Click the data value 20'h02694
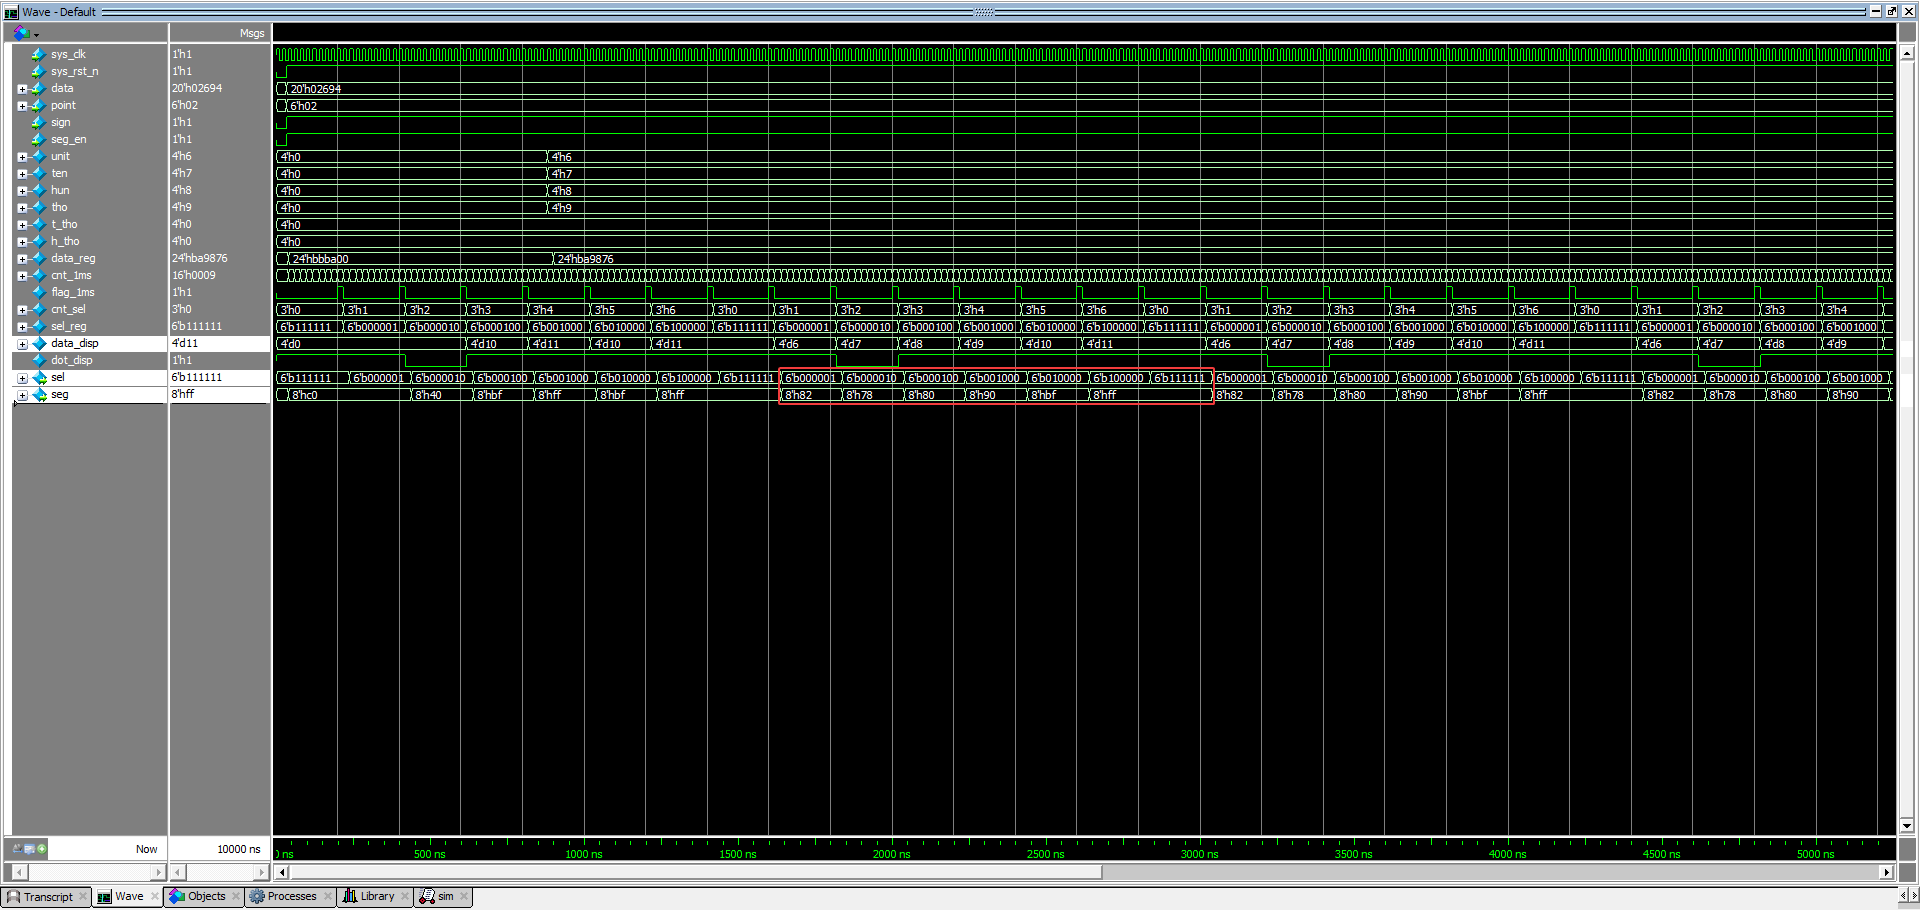The width and height of the screenshot is (1920, 910). (x=197, y=88)
